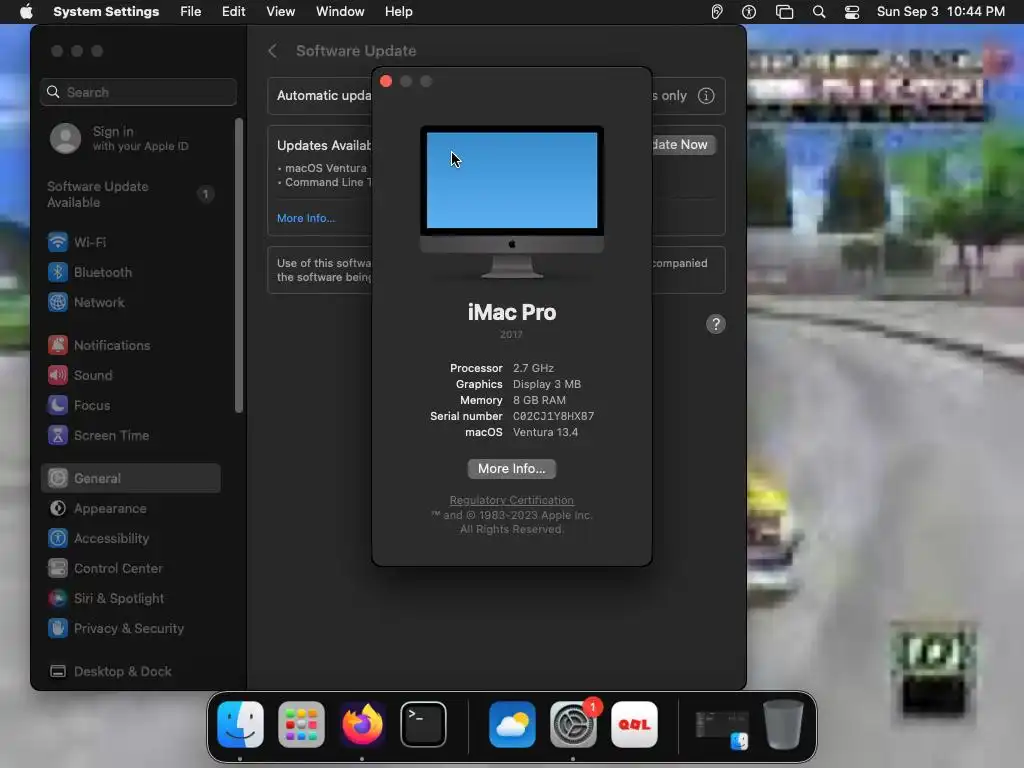Select the Accessibility icon in sidebar

click(57, 539)
